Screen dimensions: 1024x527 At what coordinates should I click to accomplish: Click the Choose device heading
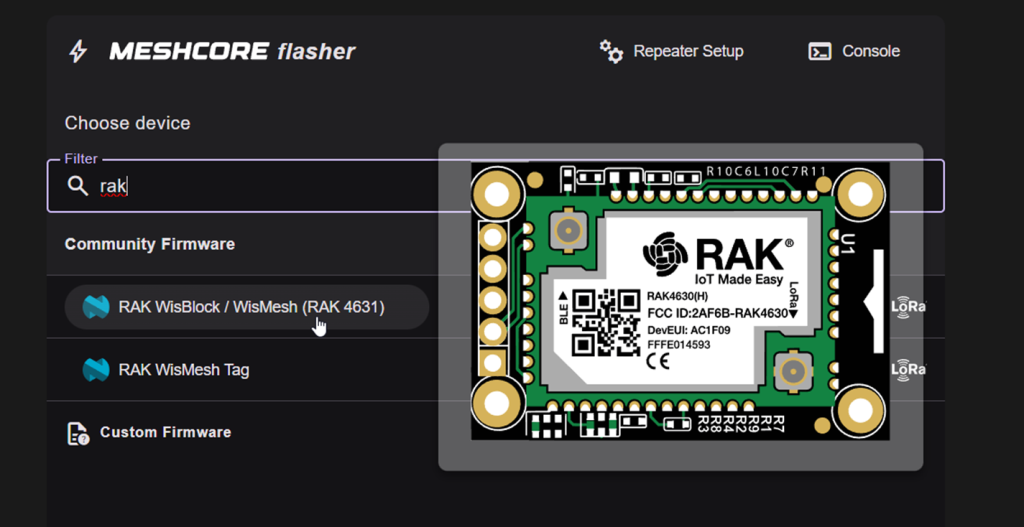click(127, 123)
